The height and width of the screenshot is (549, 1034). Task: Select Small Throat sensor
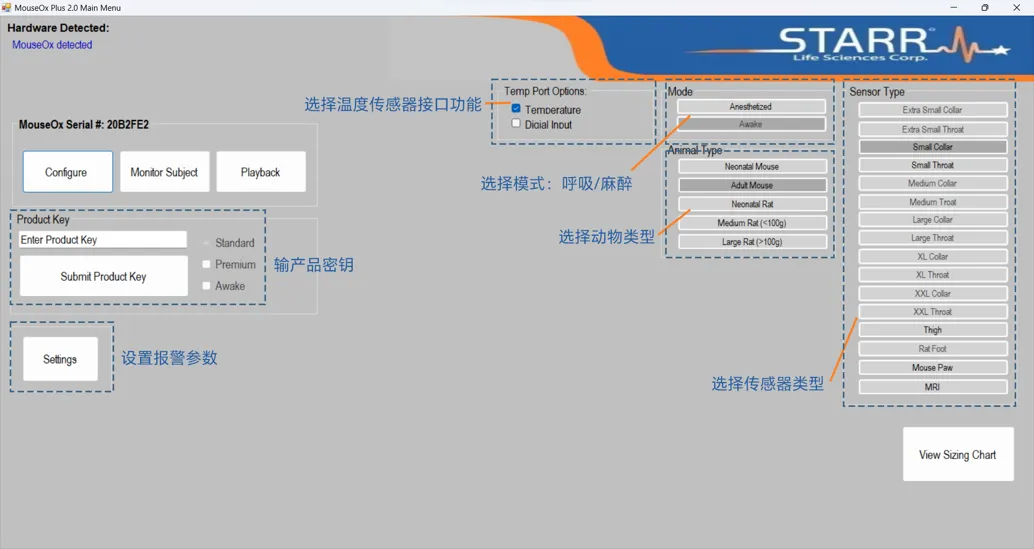click(932, 165)
